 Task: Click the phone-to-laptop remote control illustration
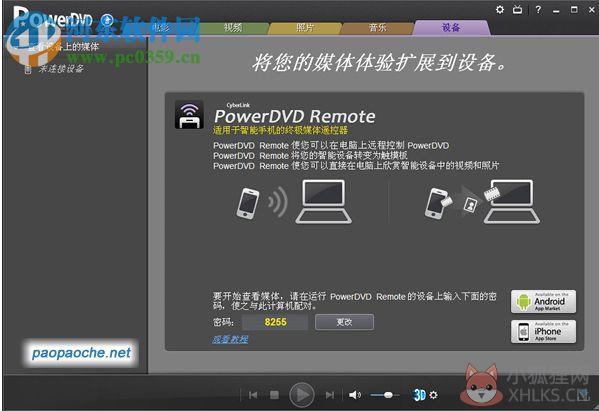pos(294,202)
